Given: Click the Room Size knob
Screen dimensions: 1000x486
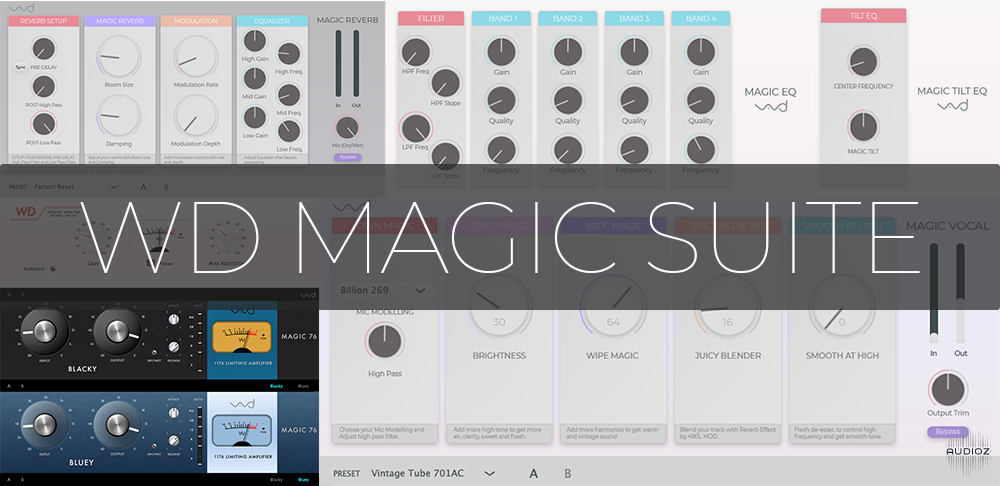Looking at the screenshot, I should (x=119, y=57).
